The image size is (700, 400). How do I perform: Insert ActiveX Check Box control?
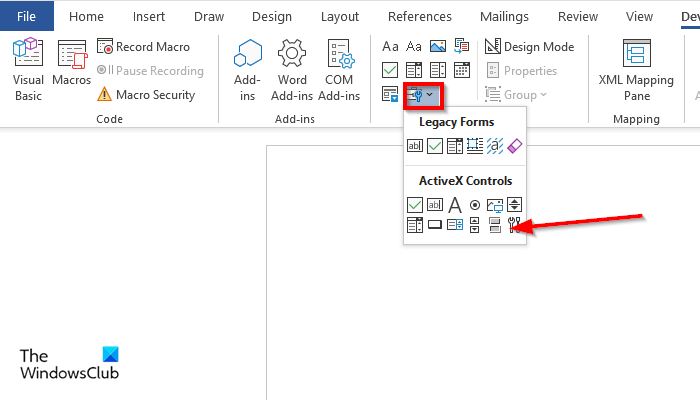coord(415,205)
